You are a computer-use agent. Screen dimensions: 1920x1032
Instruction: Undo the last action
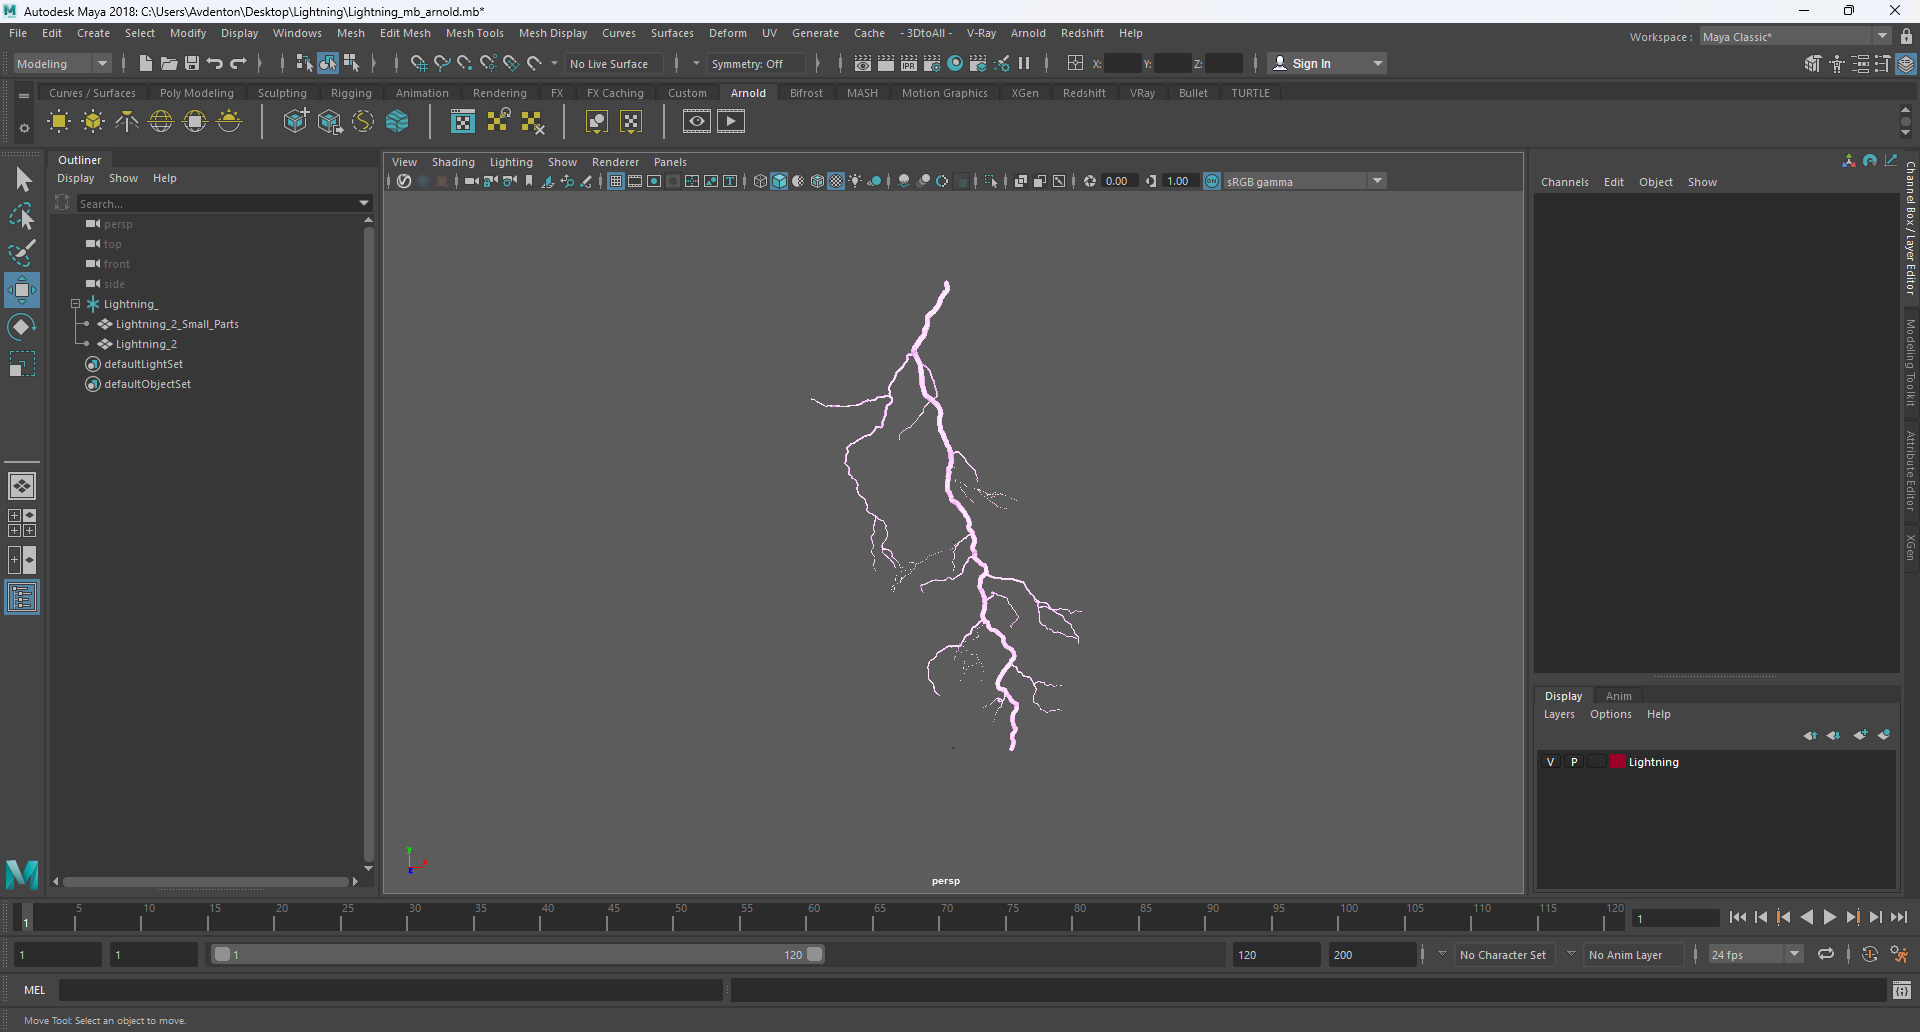[x=215, y=63]
